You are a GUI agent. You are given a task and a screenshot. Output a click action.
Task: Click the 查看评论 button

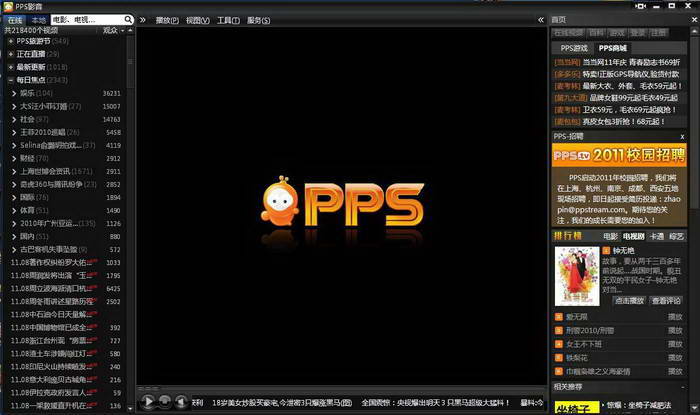tap(667, 300)
